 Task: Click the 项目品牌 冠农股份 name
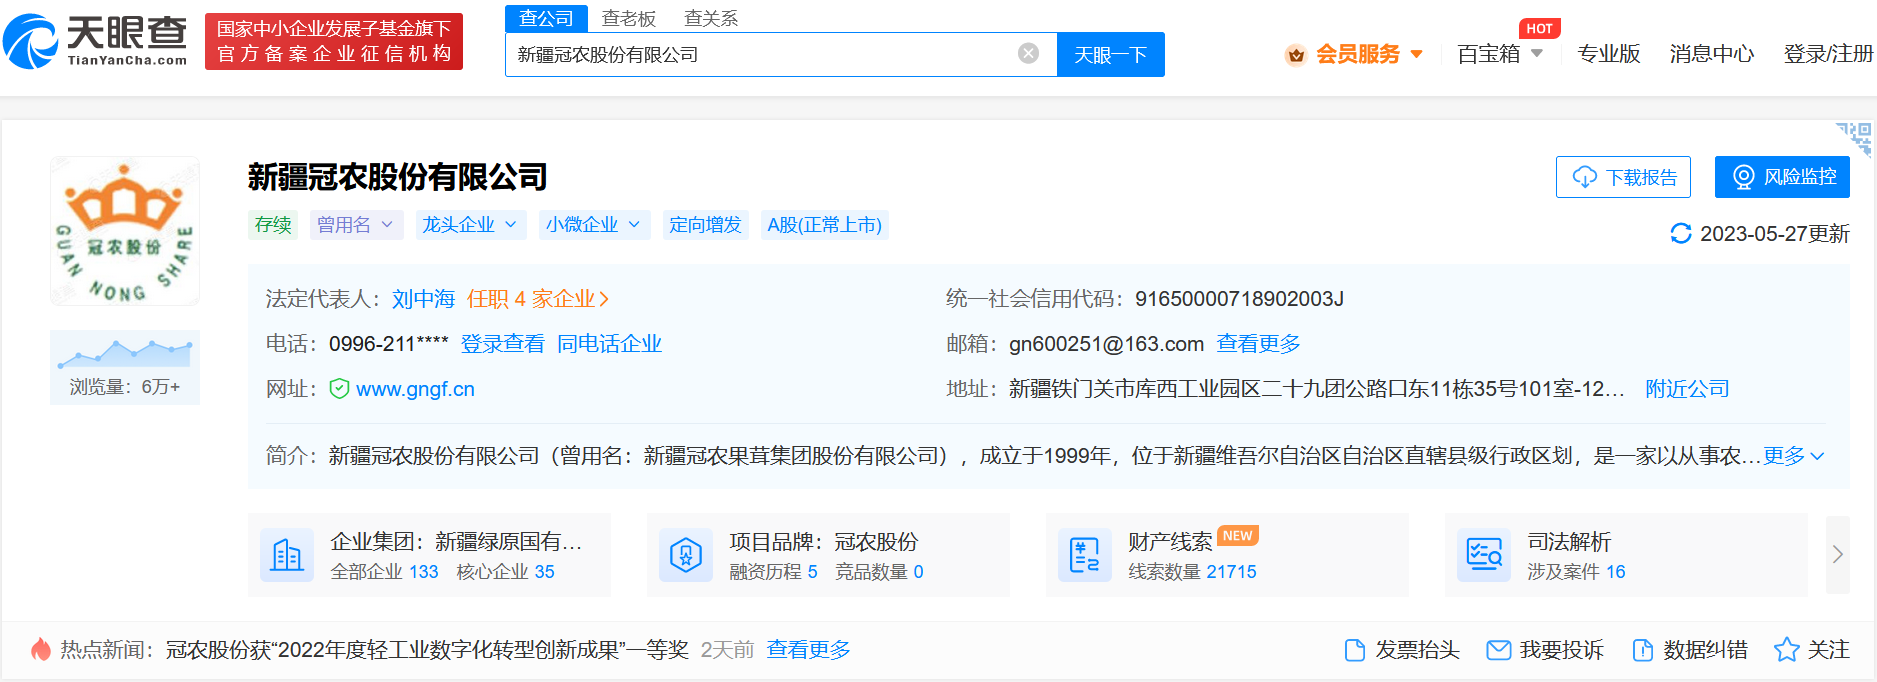(823, 542)
